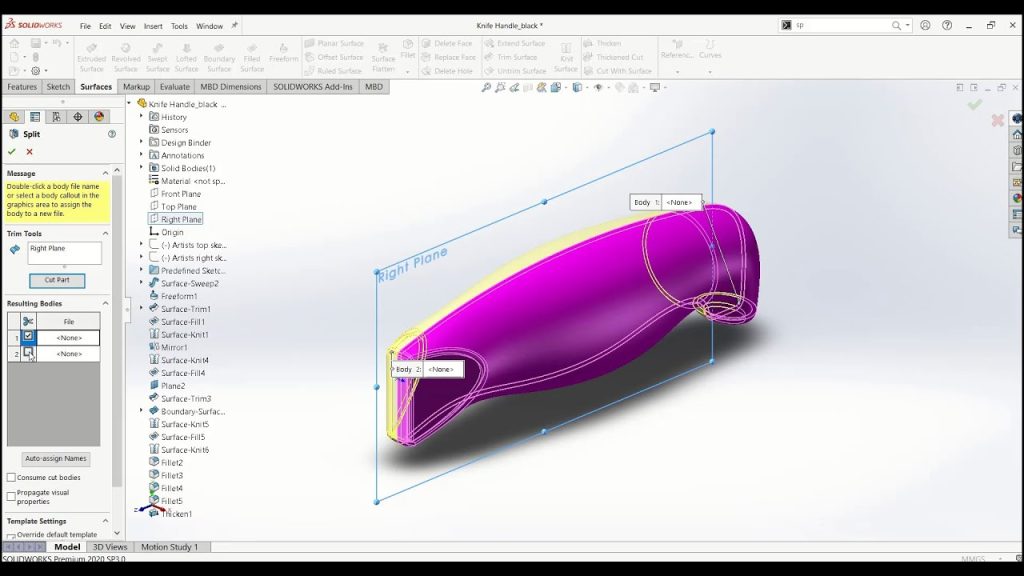This screenshot has height=576, width=1024.
Task: Open the DisplayManager appearance tab icon
Action: coord(99,117)
